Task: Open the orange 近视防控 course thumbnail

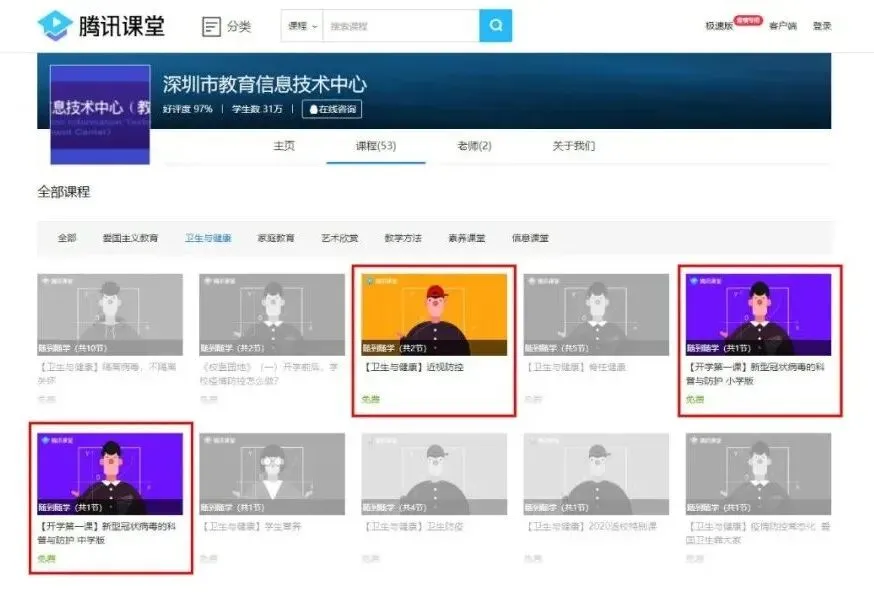Action: coord(434,314)
